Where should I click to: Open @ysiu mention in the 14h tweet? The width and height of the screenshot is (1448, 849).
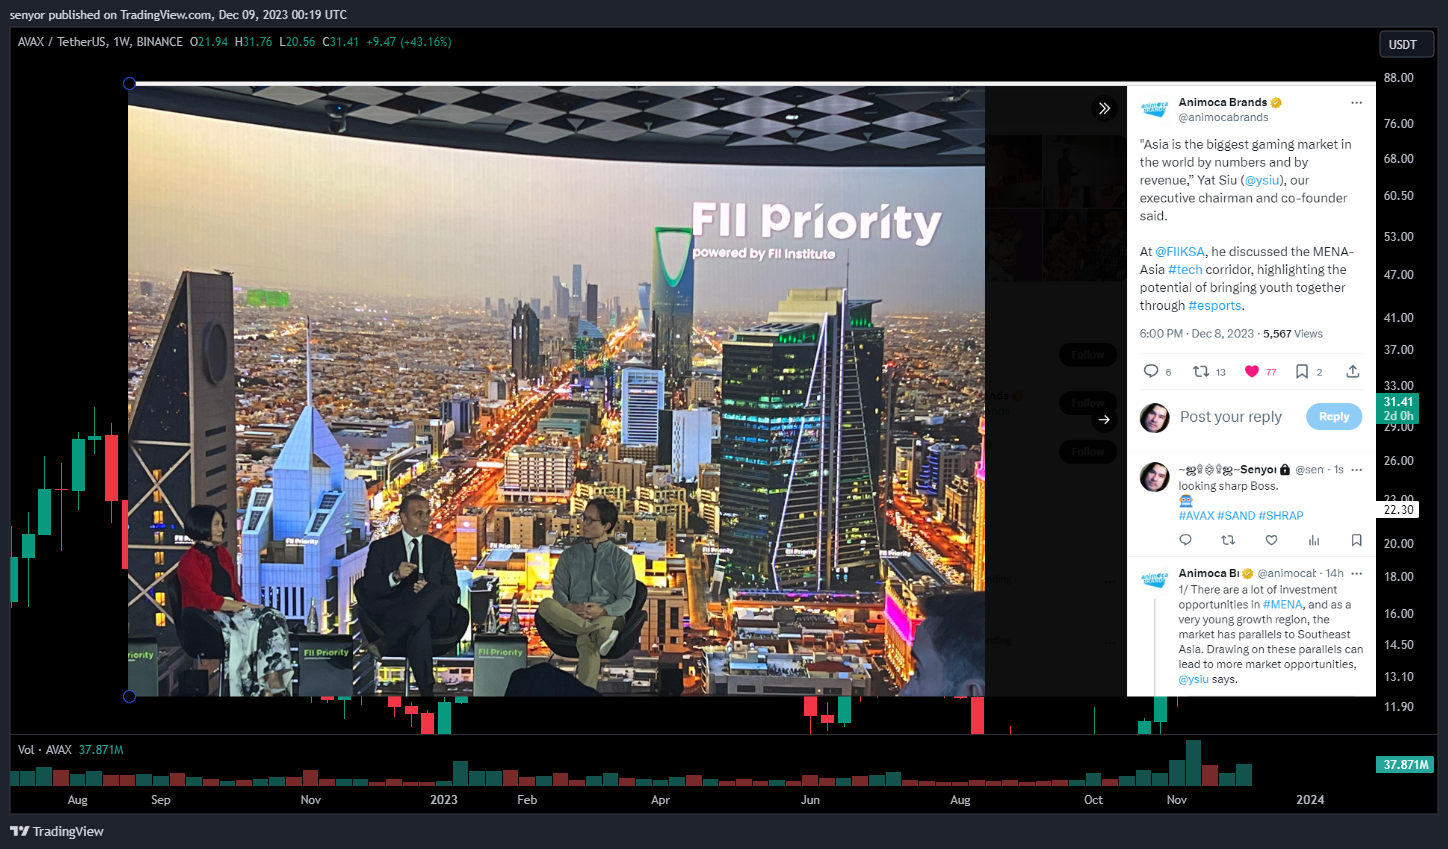1193,680
